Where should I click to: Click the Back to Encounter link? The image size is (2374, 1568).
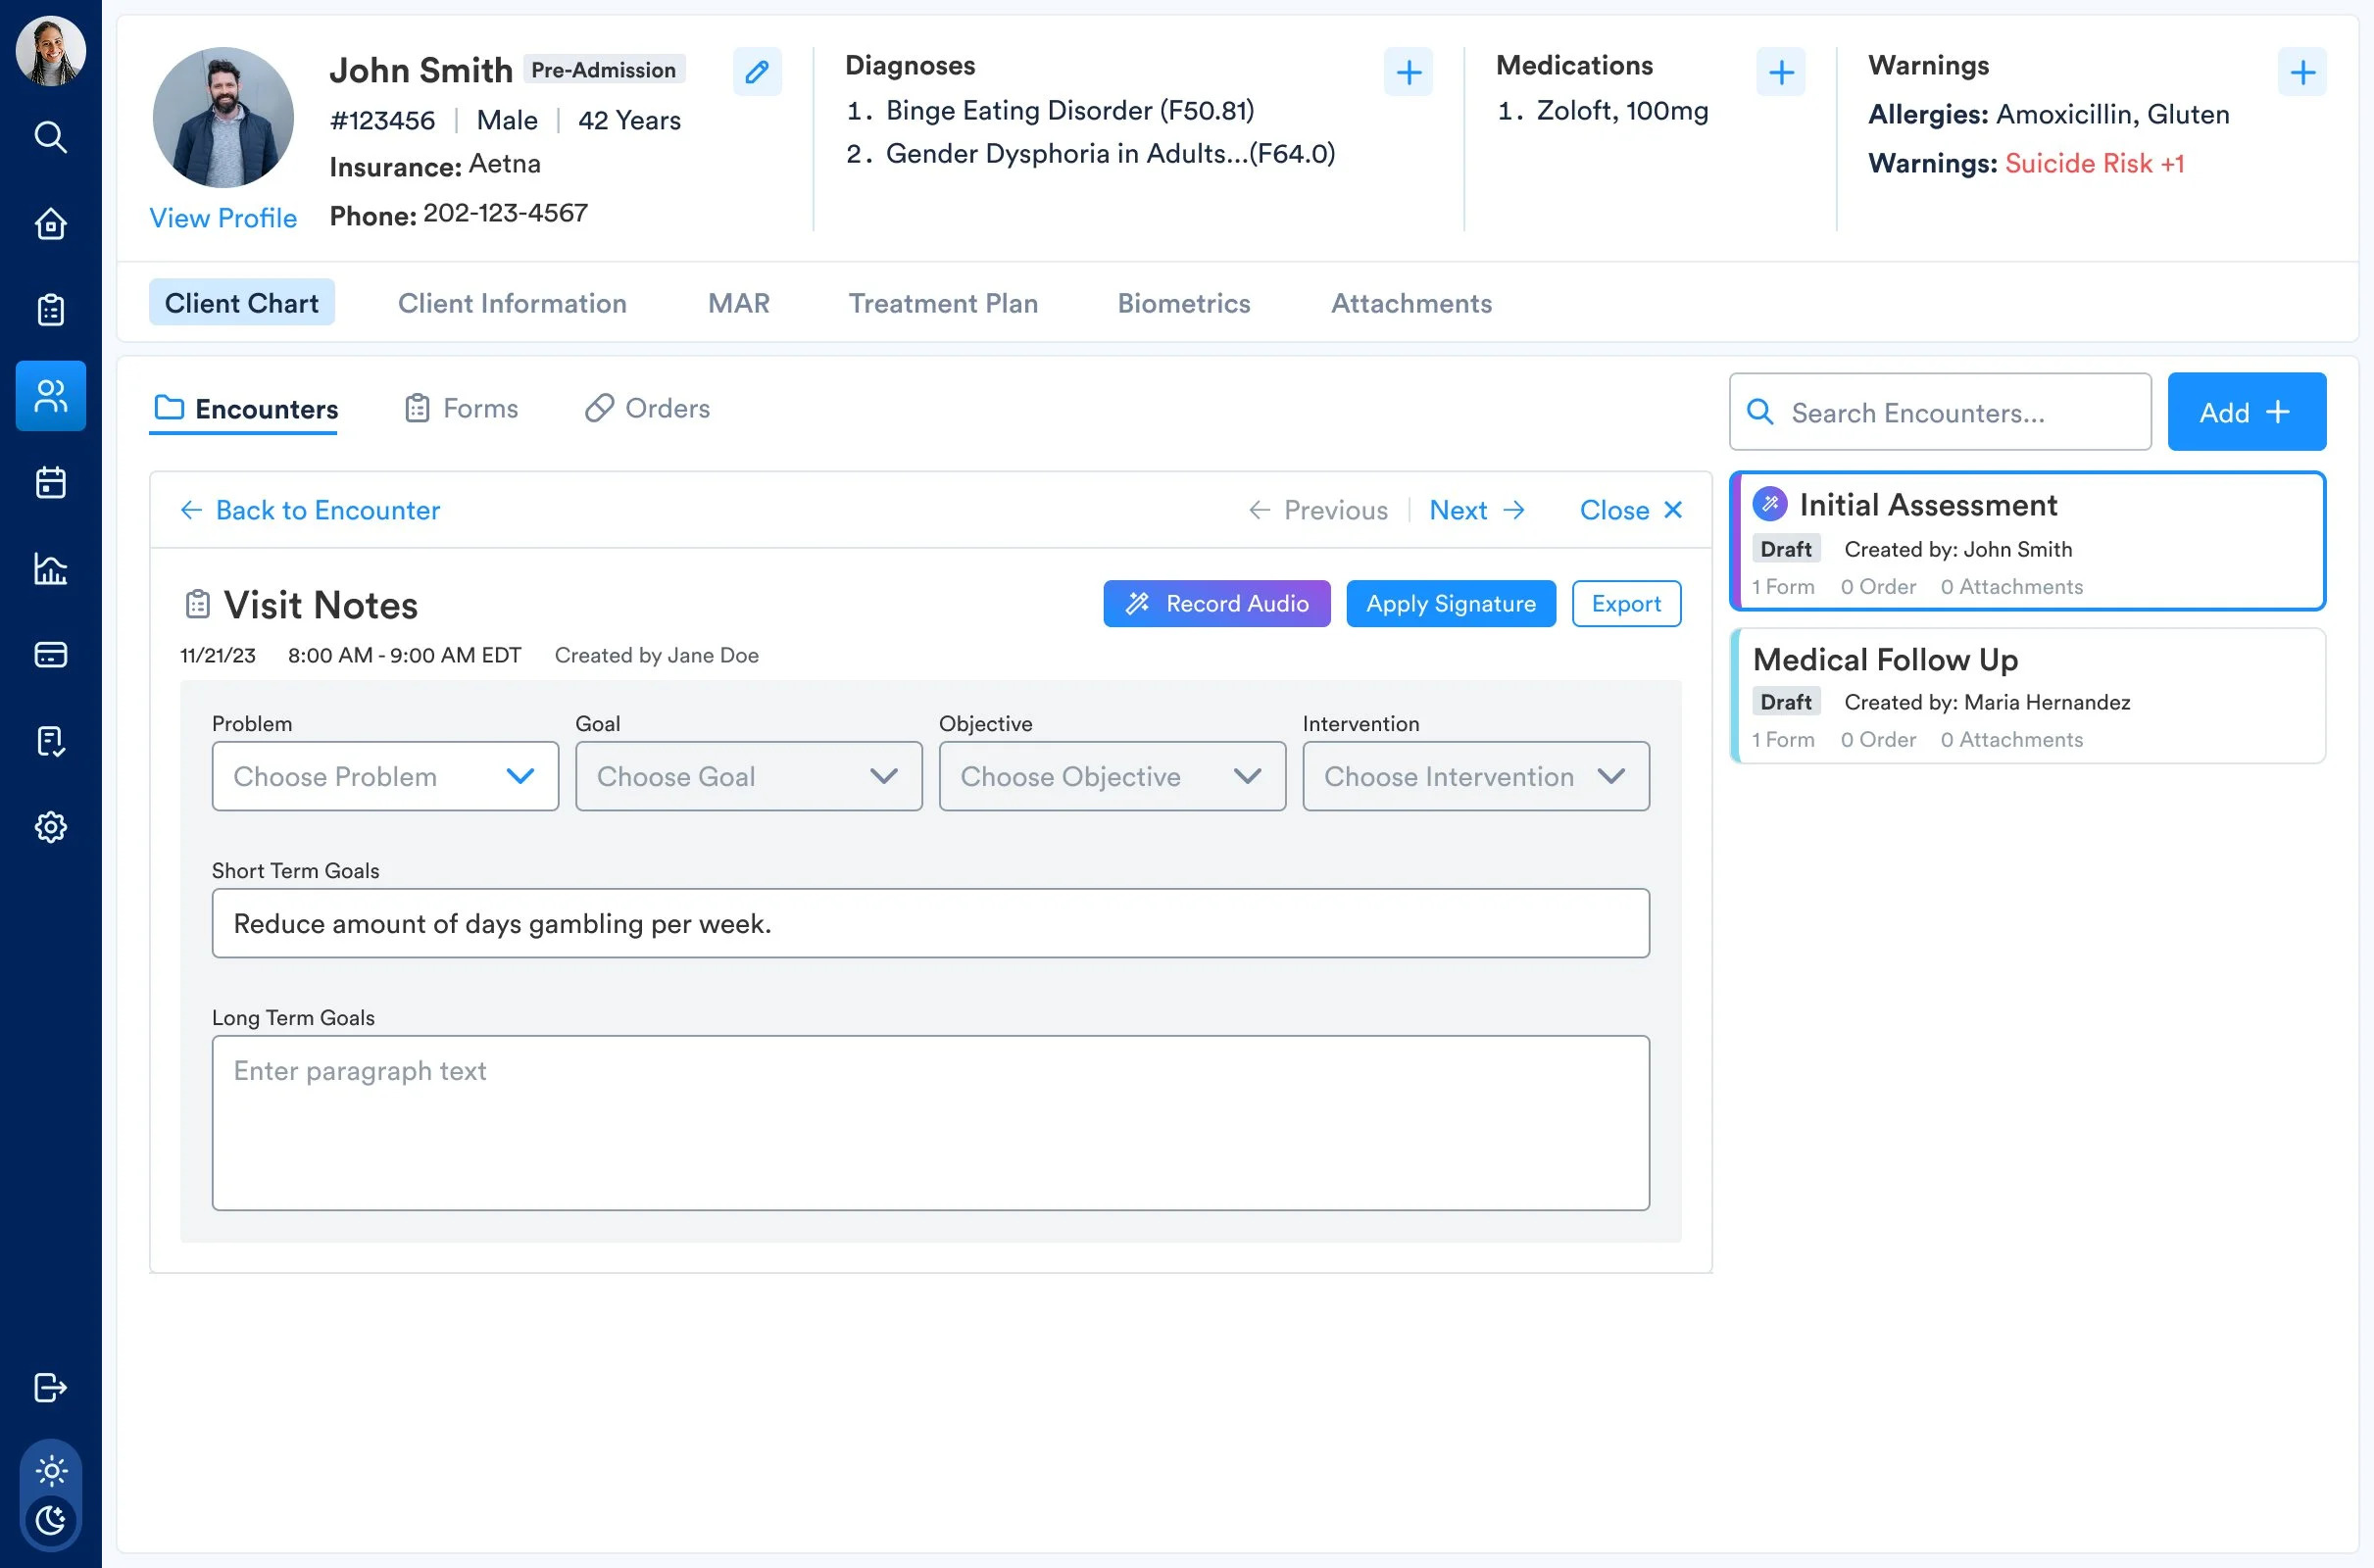click(310, 510)
